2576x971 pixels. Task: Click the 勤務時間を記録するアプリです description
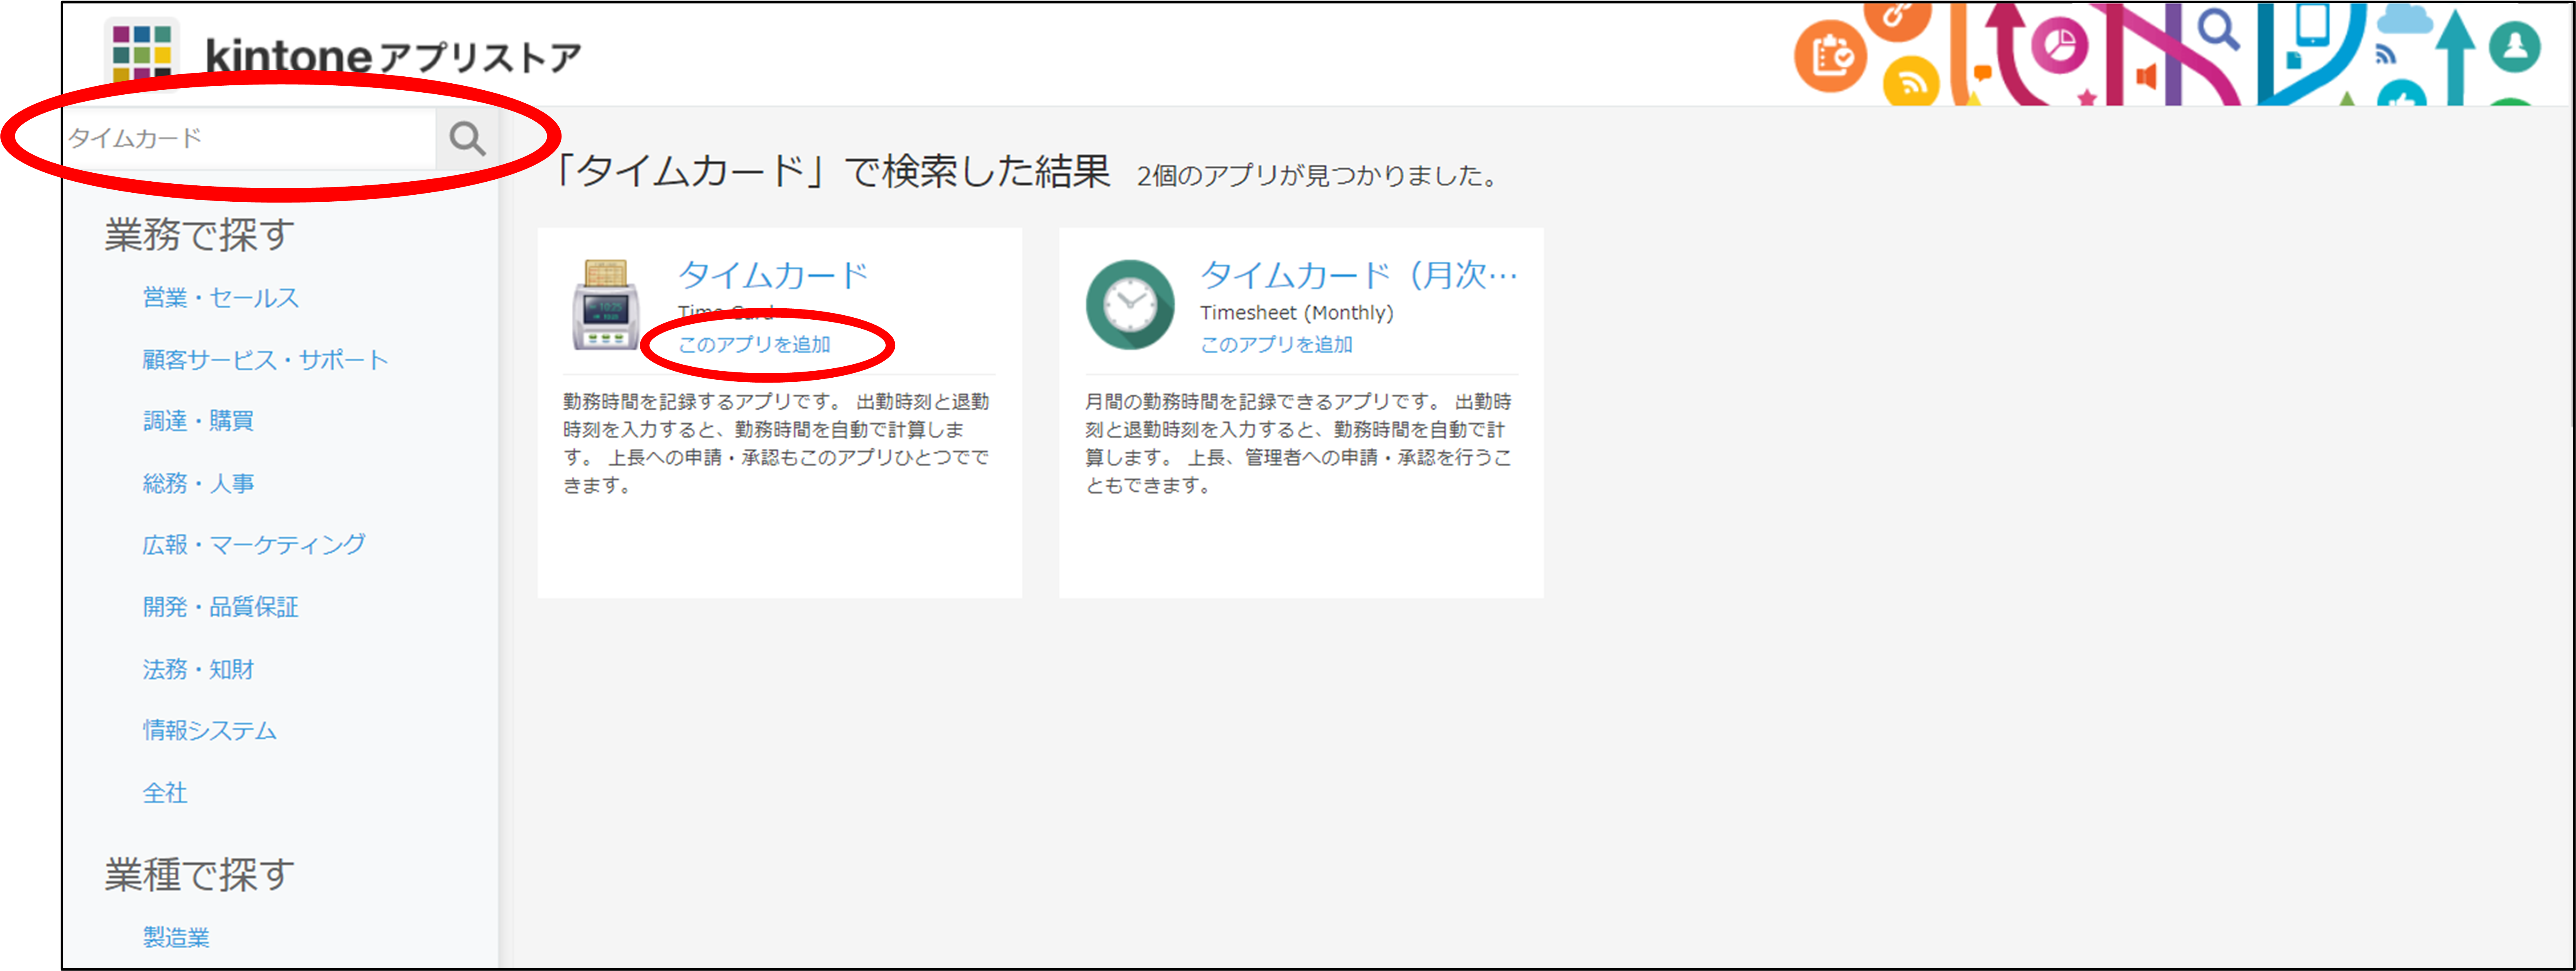click(776, 443)
